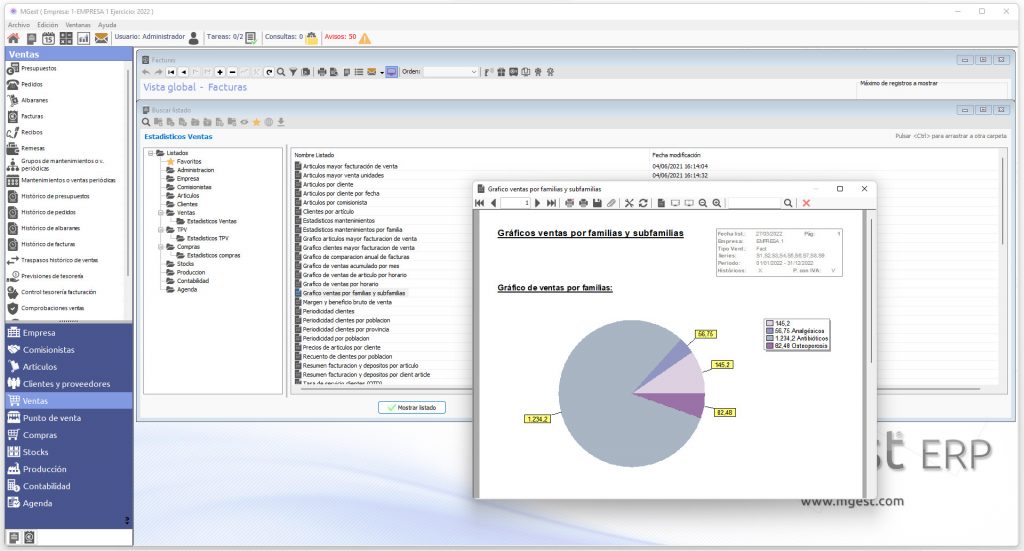Screen dimensions: 1024x551
Task: Refresh the report with the circular arrows icon
Action: click(643, 203)
